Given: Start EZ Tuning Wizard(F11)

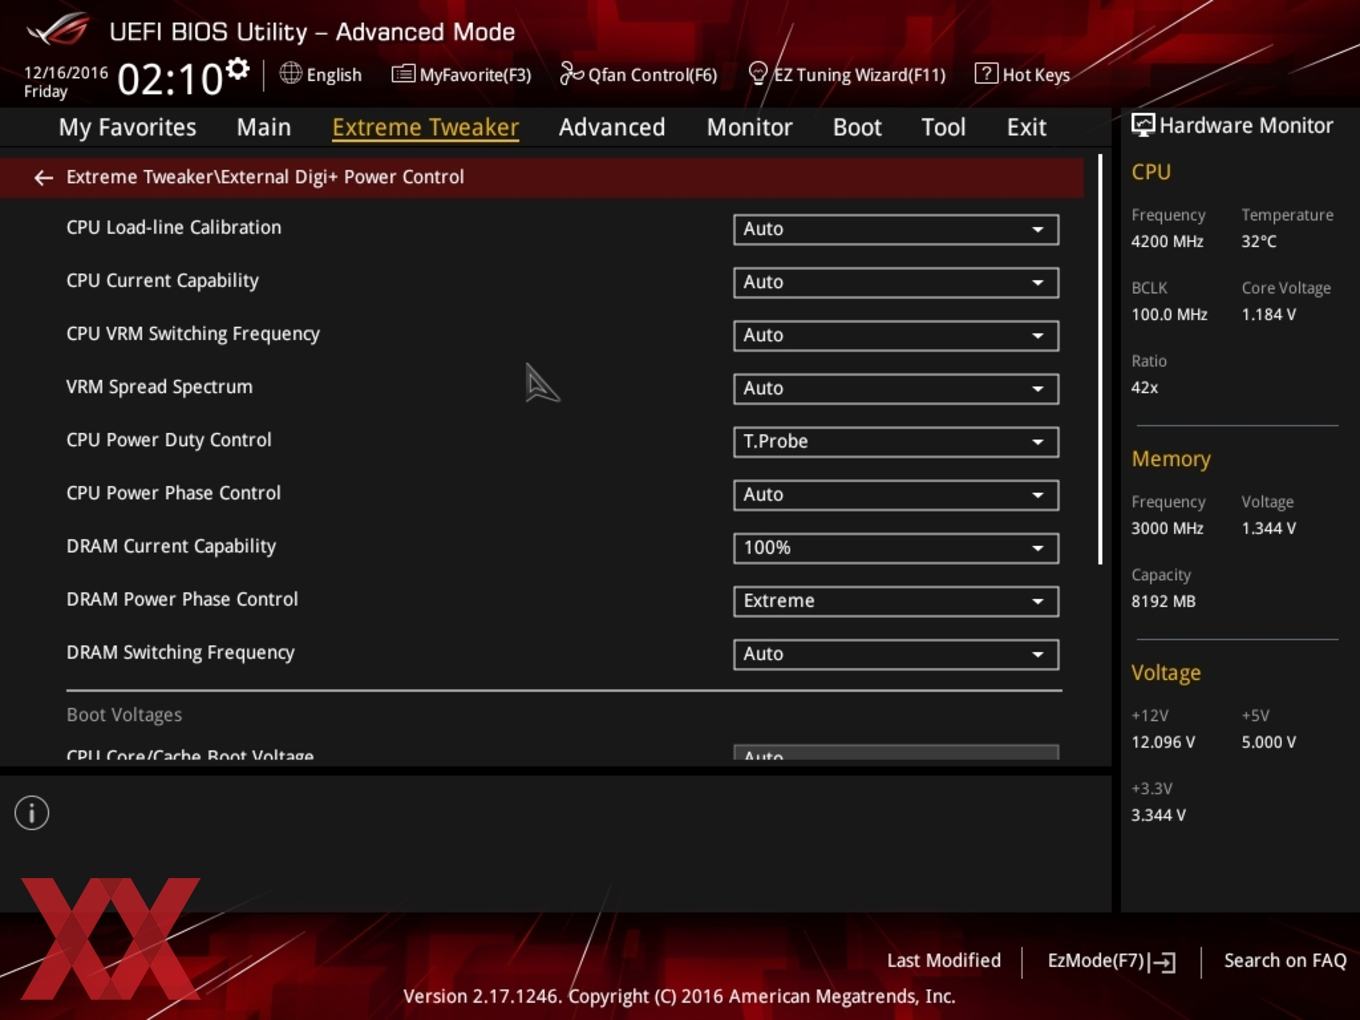Looking at the screenshot, I should pos(847,74).
